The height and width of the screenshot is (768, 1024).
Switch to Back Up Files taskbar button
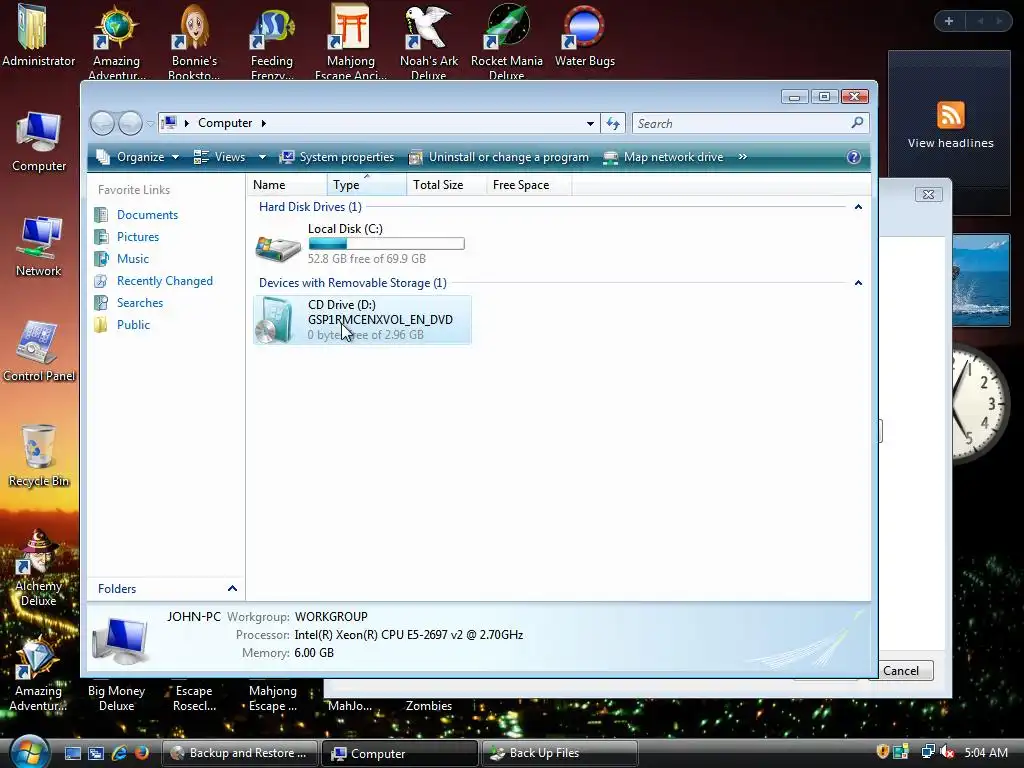(560, 753)
